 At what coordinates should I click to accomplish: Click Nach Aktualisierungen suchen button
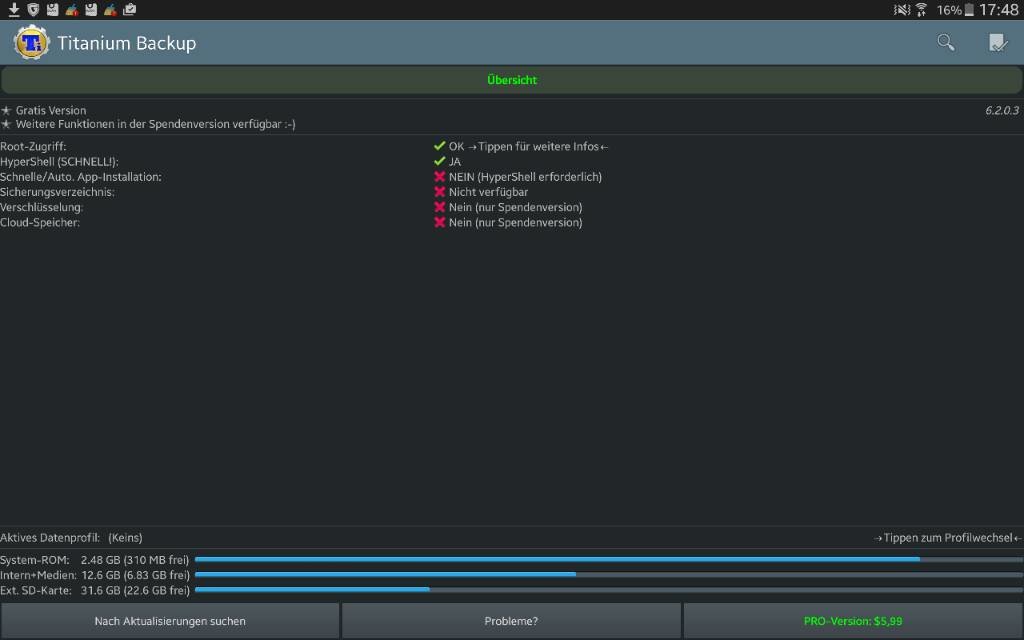(170, 621)
